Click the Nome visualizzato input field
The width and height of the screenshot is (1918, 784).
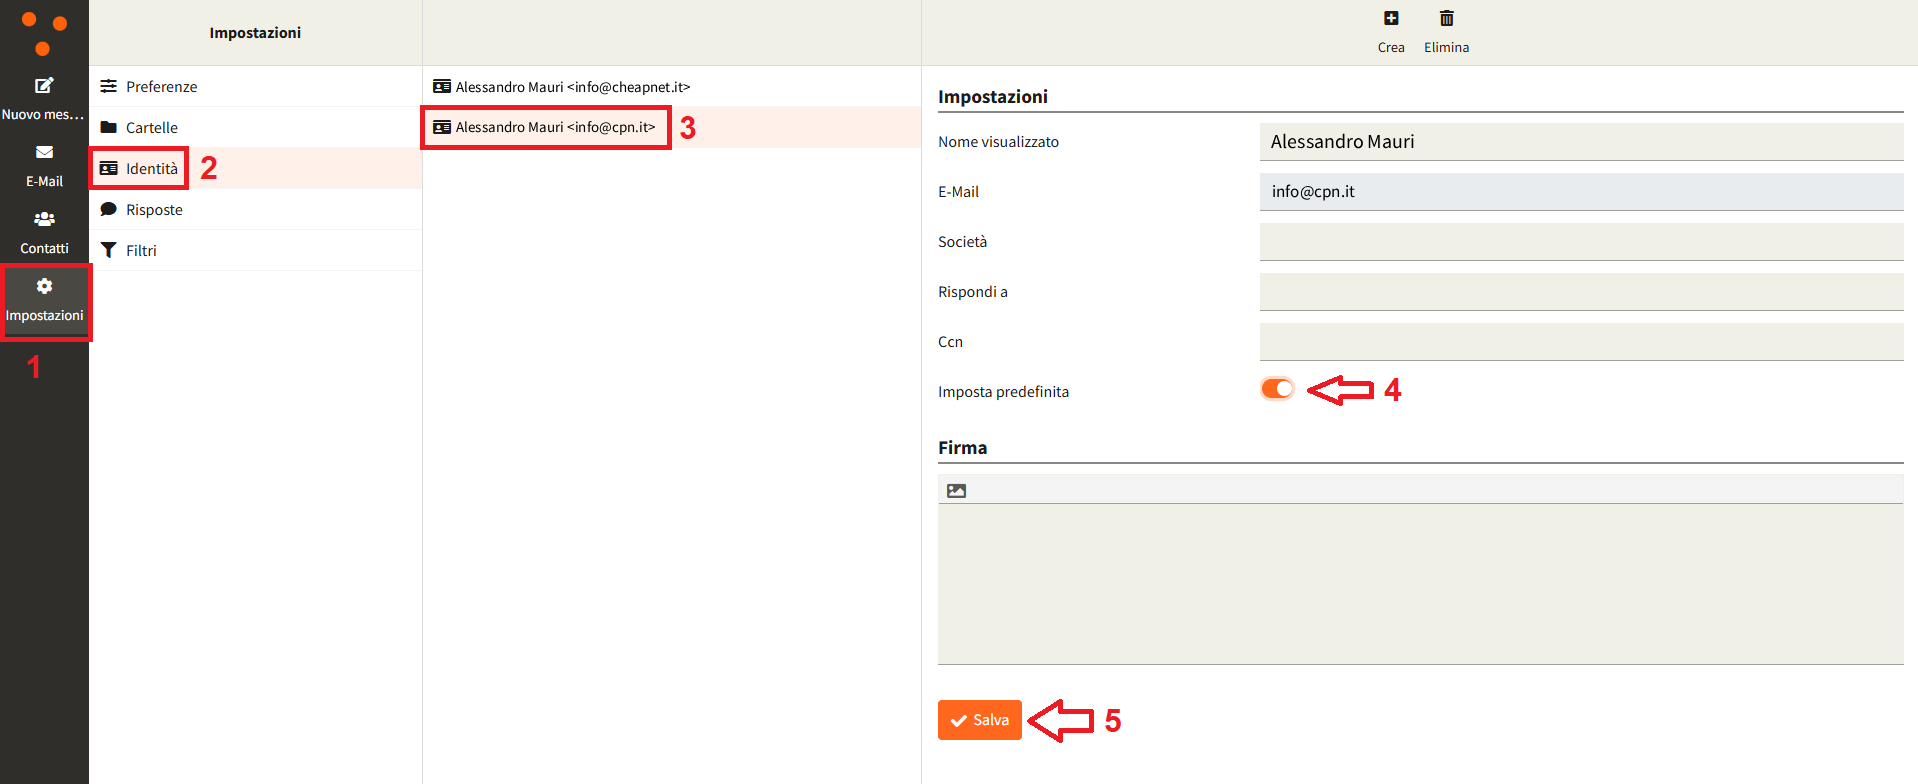1580,142
